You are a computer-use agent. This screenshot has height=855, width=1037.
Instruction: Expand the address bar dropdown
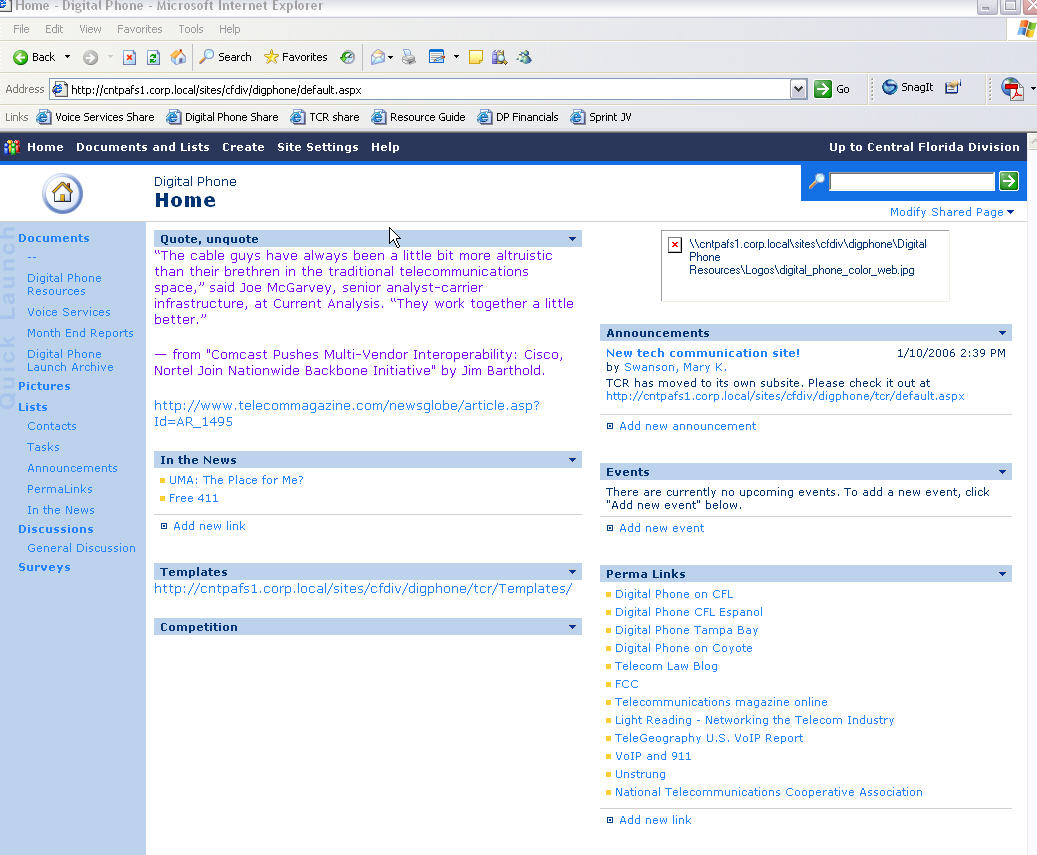point(799,89)
